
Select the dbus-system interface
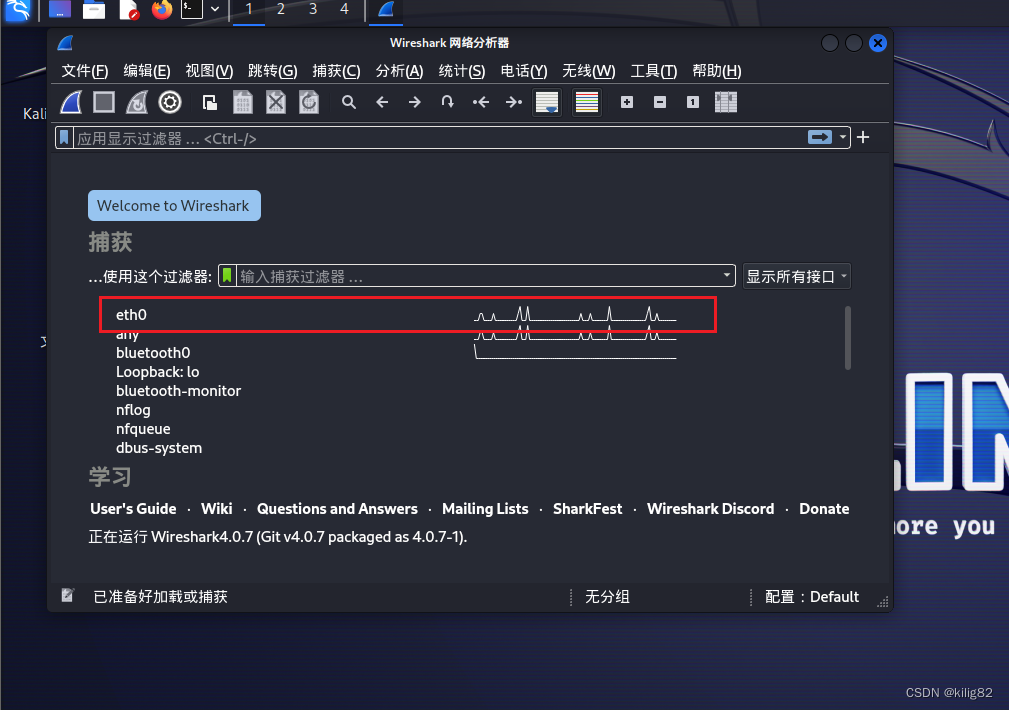[159, 448]
